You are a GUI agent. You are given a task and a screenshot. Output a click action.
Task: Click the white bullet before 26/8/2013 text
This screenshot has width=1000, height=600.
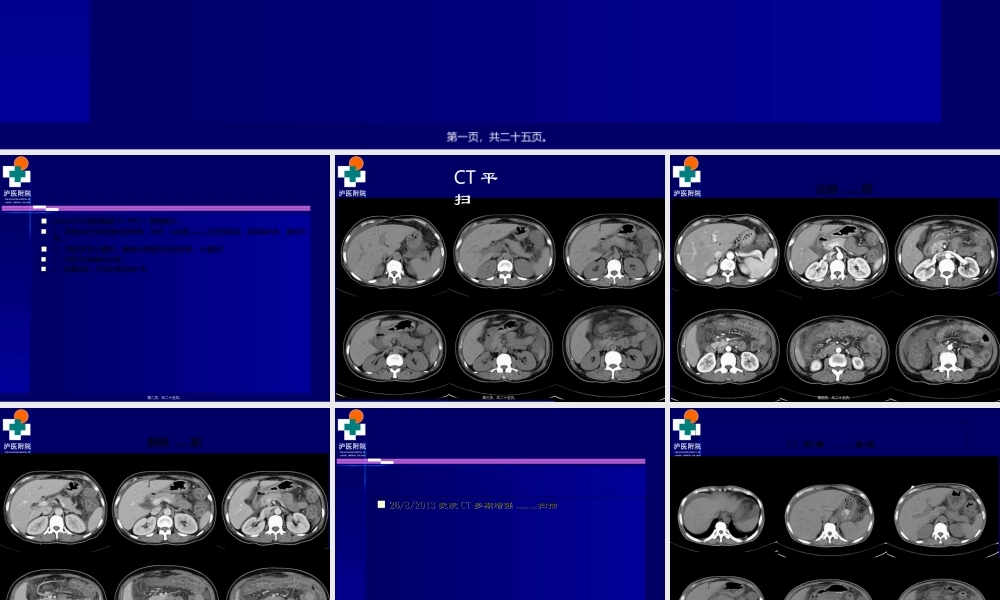pyautogui.click(x=381, y=505)
